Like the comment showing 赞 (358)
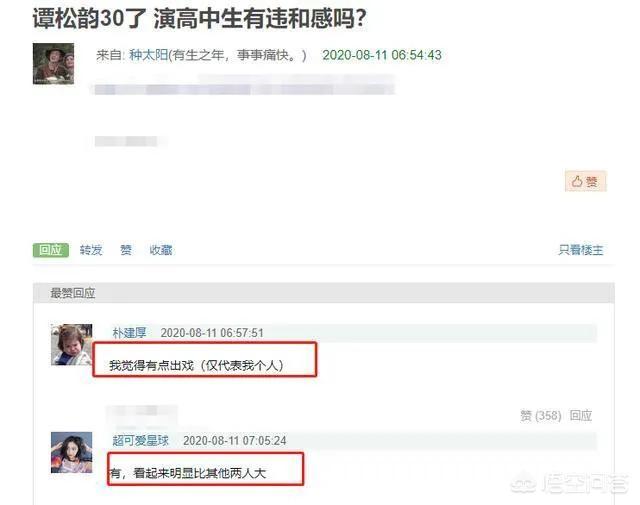This screenshot has width=640, height=505. click(x=541, y=416)
